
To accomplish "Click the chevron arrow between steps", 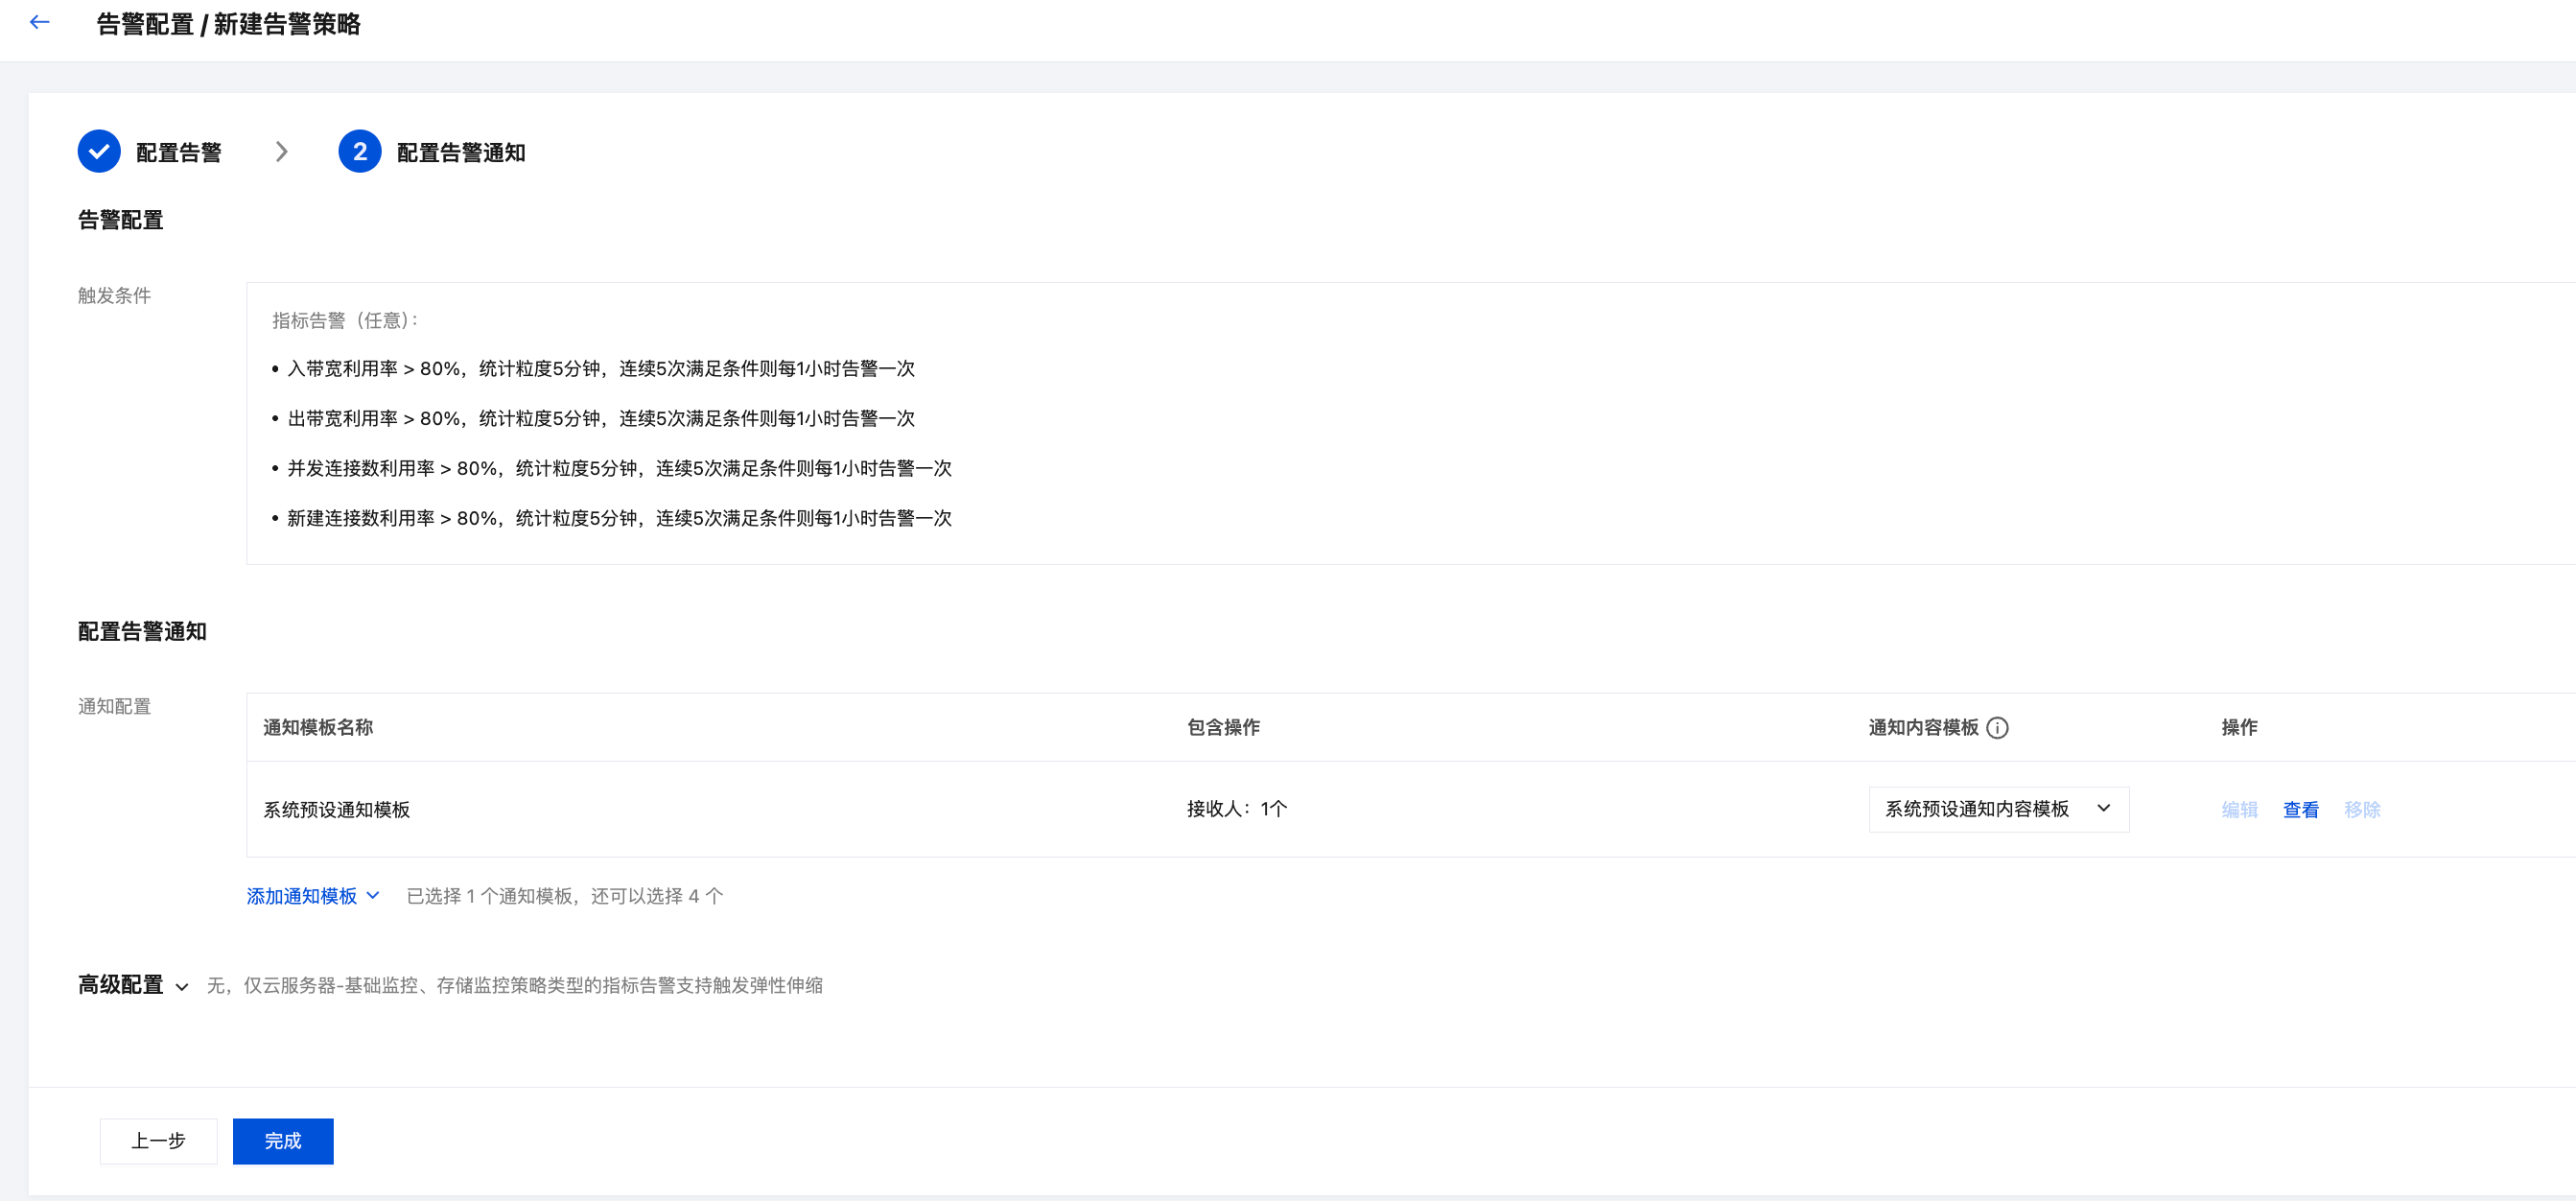I will [281, 152].
